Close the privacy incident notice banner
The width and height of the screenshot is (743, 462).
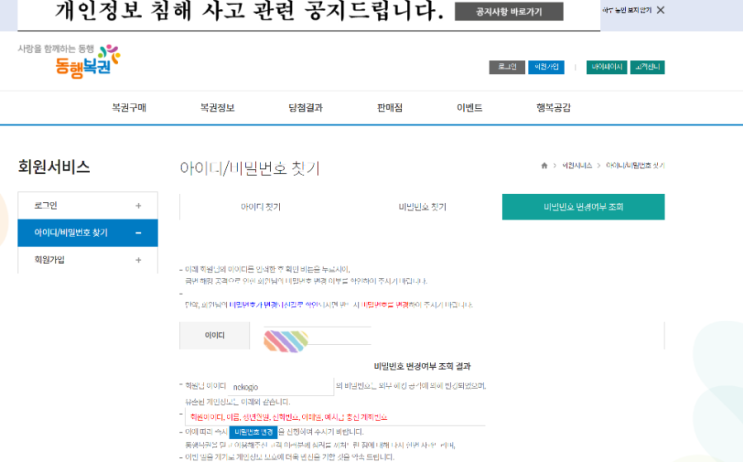[x=661, y=10]
